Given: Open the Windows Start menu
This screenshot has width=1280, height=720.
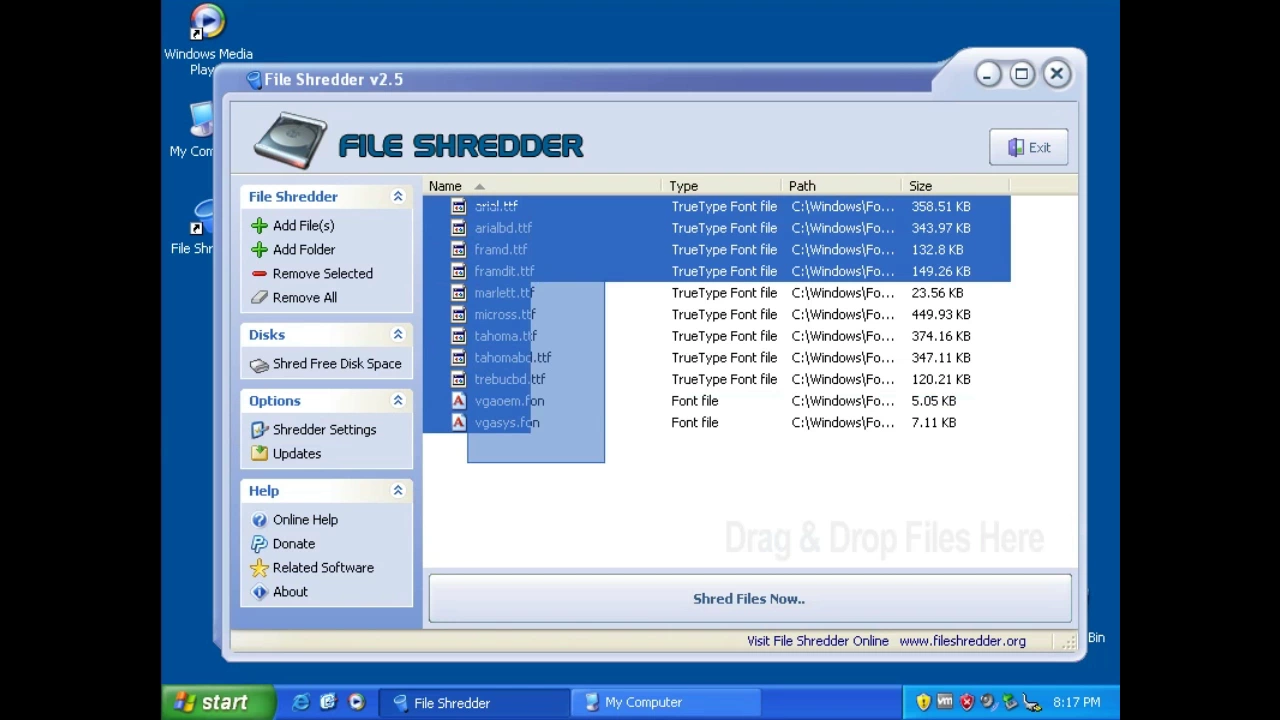Looking at the screenshot, I should point(218,702).
